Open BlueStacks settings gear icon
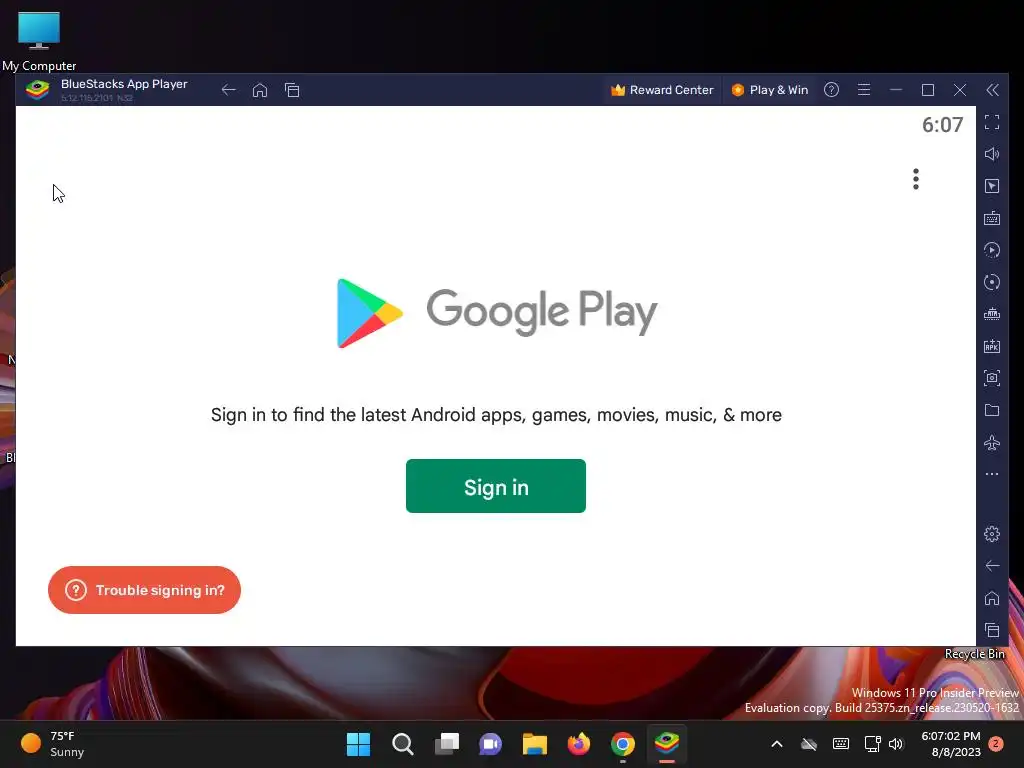Viewport: 1024px width, 768px height. click(x=991, y=534)
